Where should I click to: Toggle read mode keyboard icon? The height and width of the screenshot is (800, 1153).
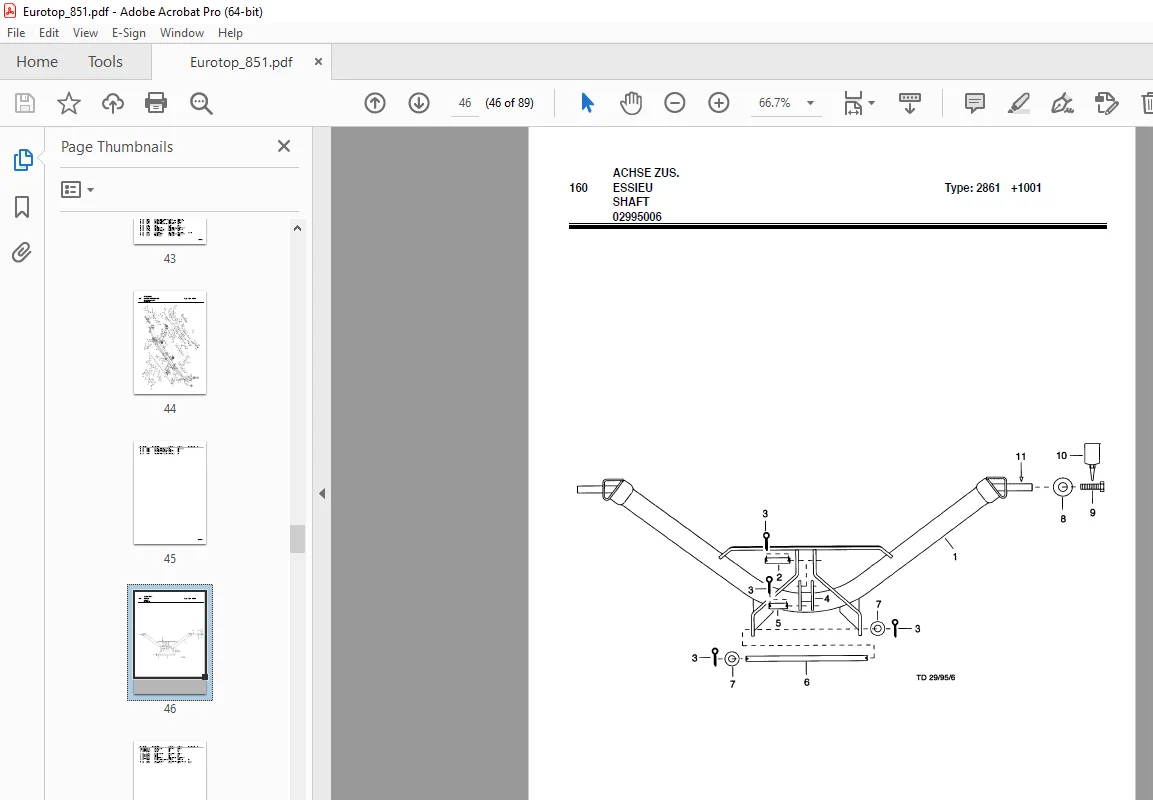[910, 103]
